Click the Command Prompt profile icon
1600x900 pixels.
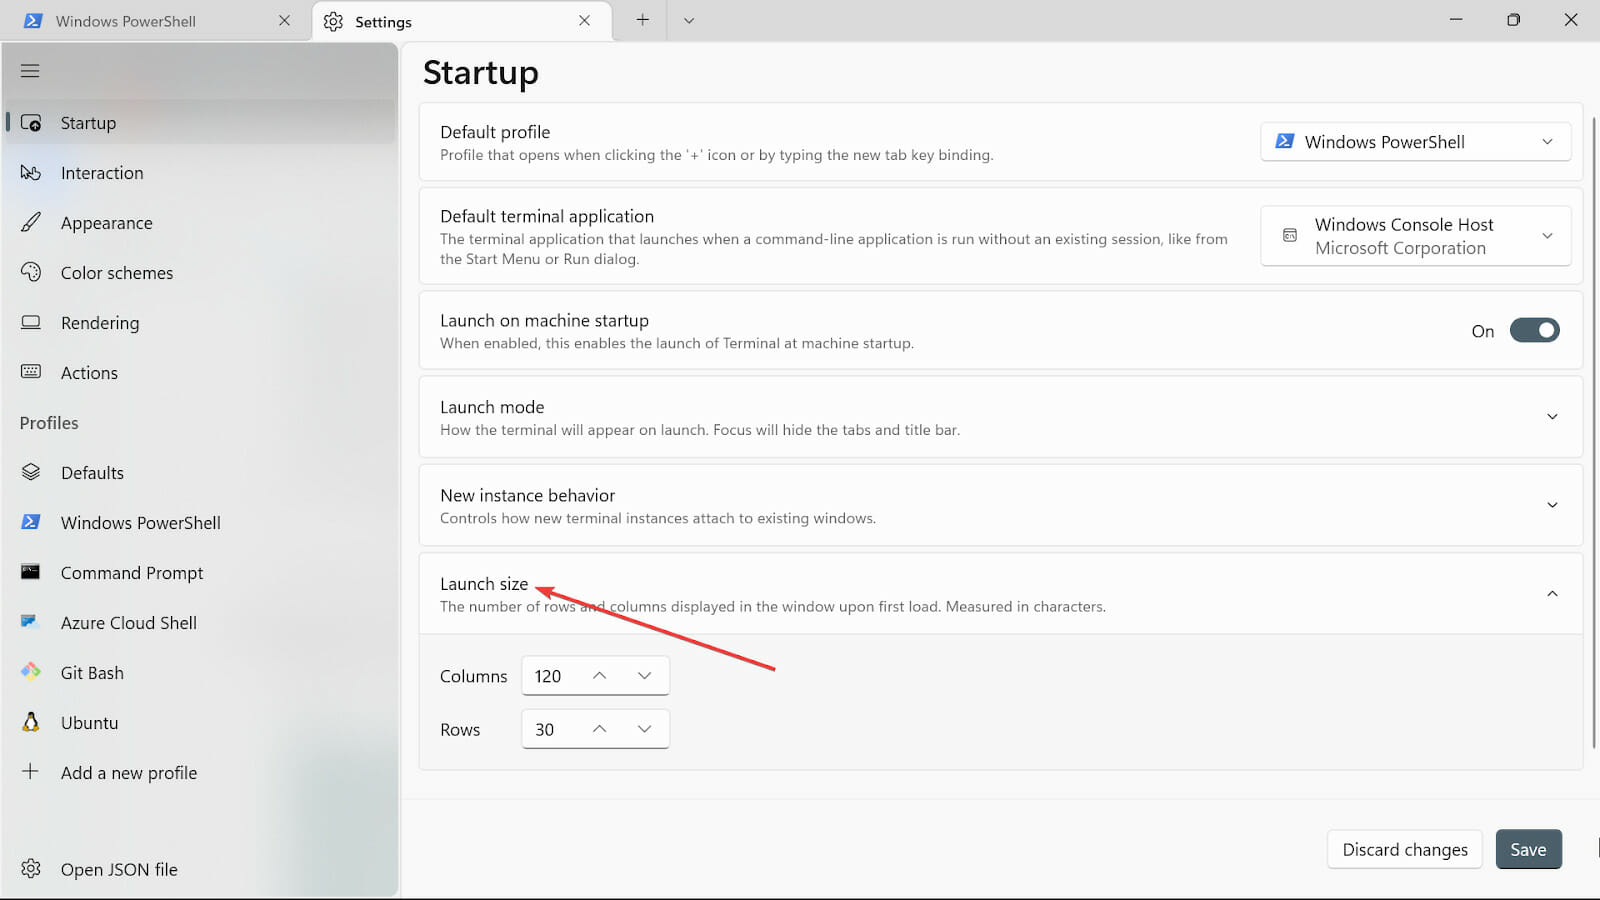(x=31, y=572)
